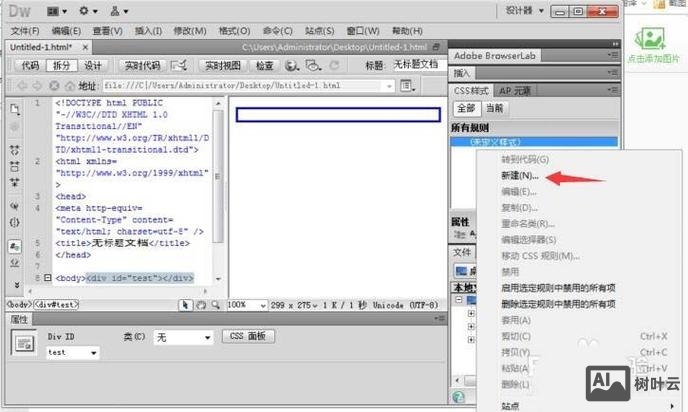Choose 删除选定规则中禁用的所有项 in context menu
Viewport: 688px width, 412px height.
click(558, 304)
